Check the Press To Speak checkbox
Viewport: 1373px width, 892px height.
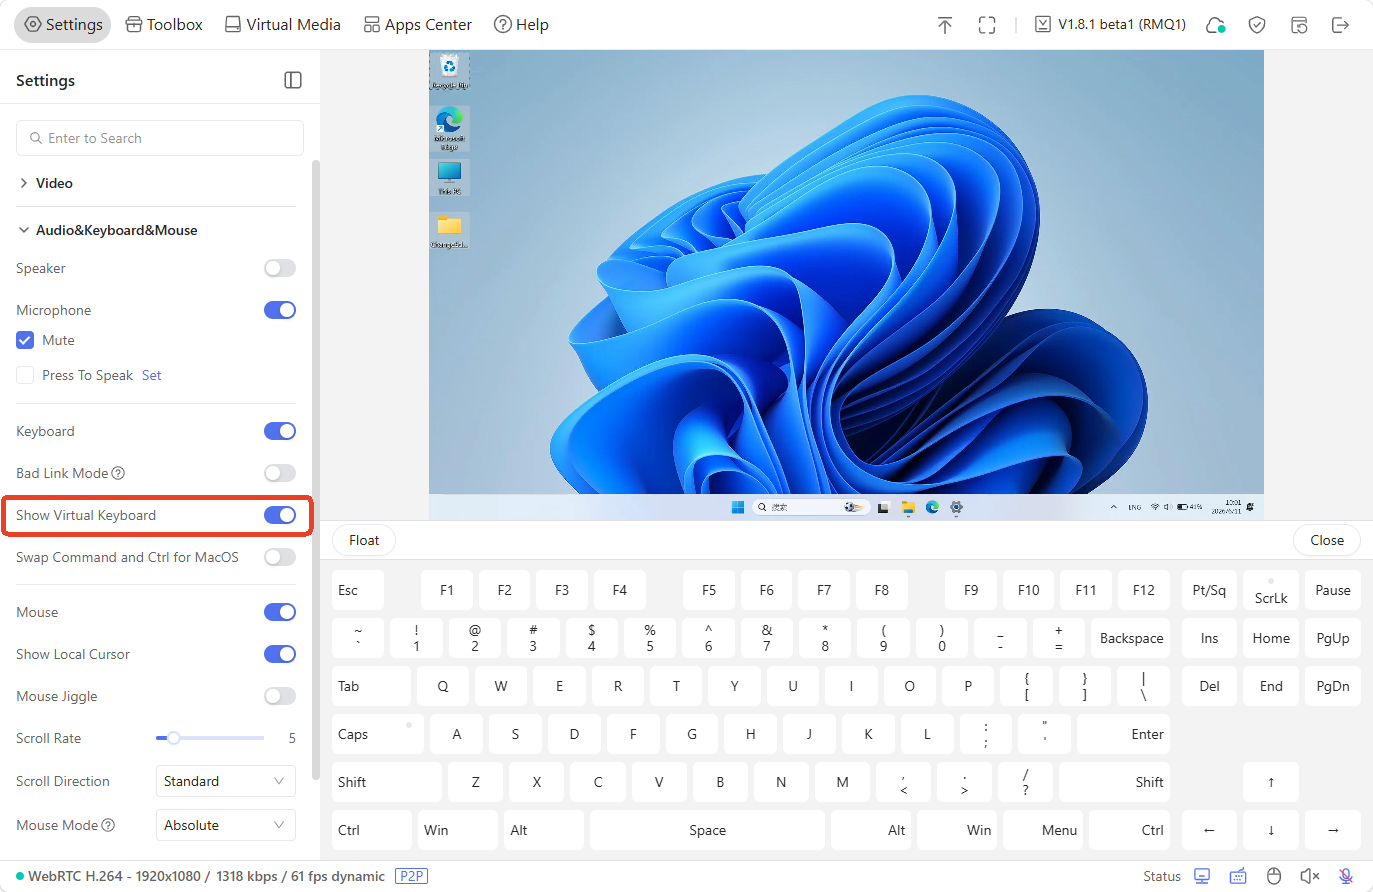coord(25,375)
